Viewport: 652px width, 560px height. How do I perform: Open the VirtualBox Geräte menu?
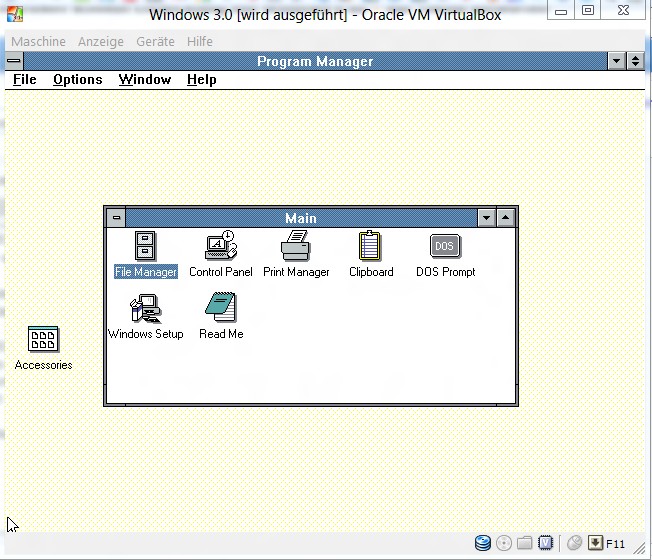[156, 42]
